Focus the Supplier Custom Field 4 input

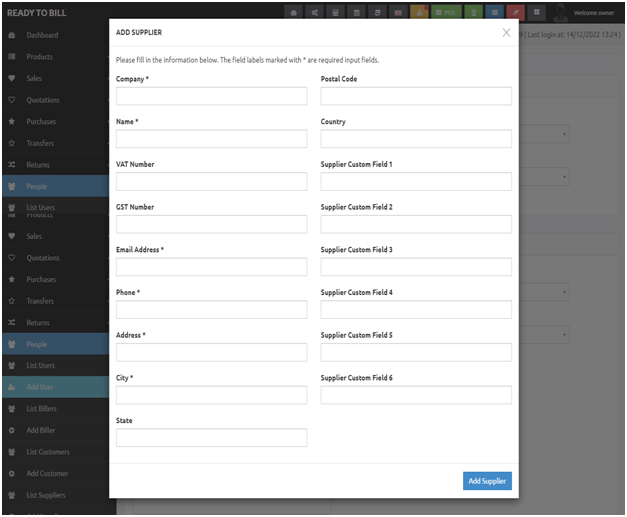pyautogui.click(x=416, y=309)
